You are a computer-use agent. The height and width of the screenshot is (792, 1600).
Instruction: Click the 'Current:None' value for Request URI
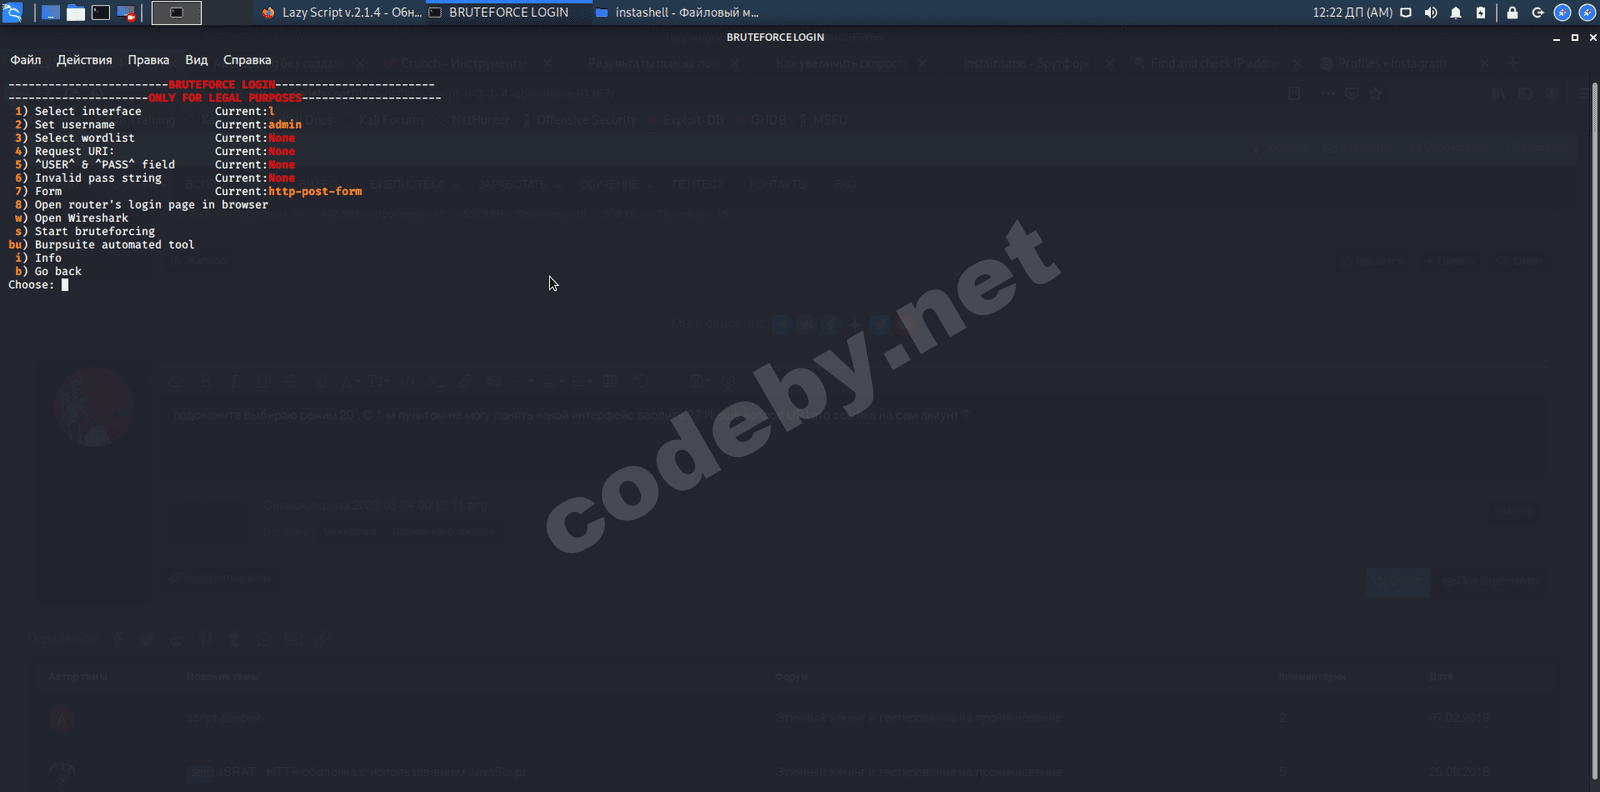pyautogui.click(x=255, y=151)
